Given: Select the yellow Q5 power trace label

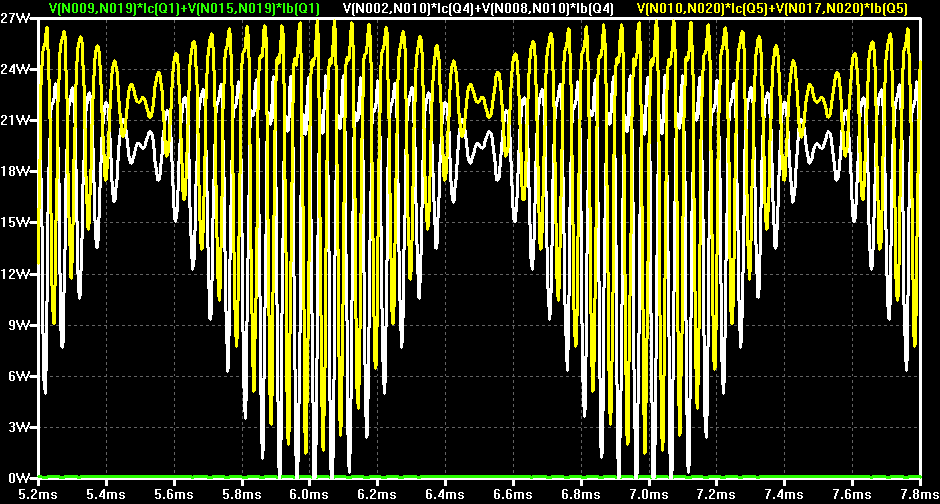Looking at the screenshot, I should coord(772,8).
